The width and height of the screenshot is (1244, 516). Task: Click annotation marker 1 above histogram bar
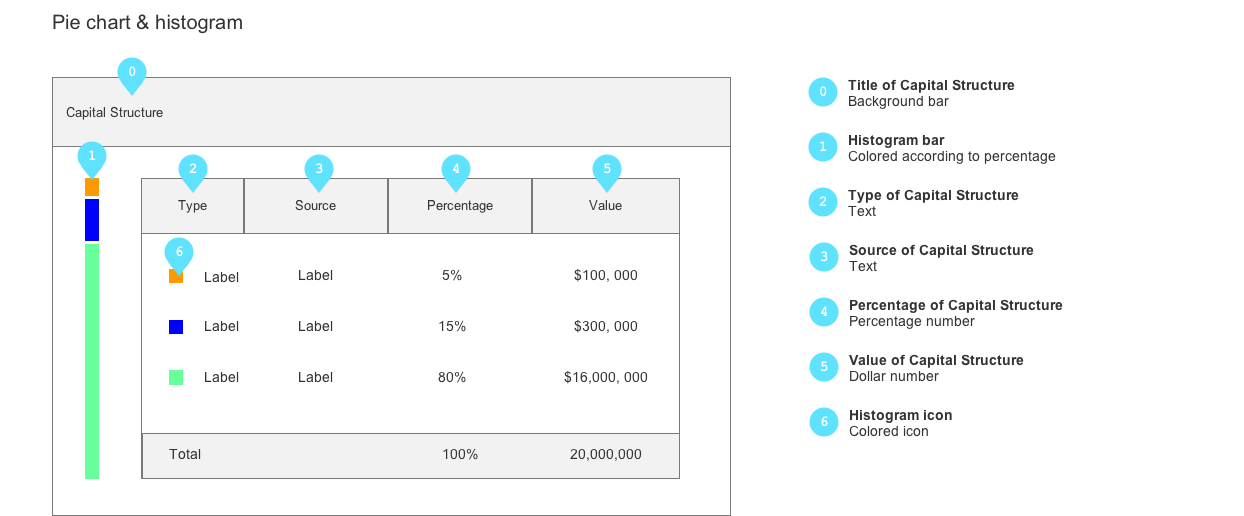[92, 157]
